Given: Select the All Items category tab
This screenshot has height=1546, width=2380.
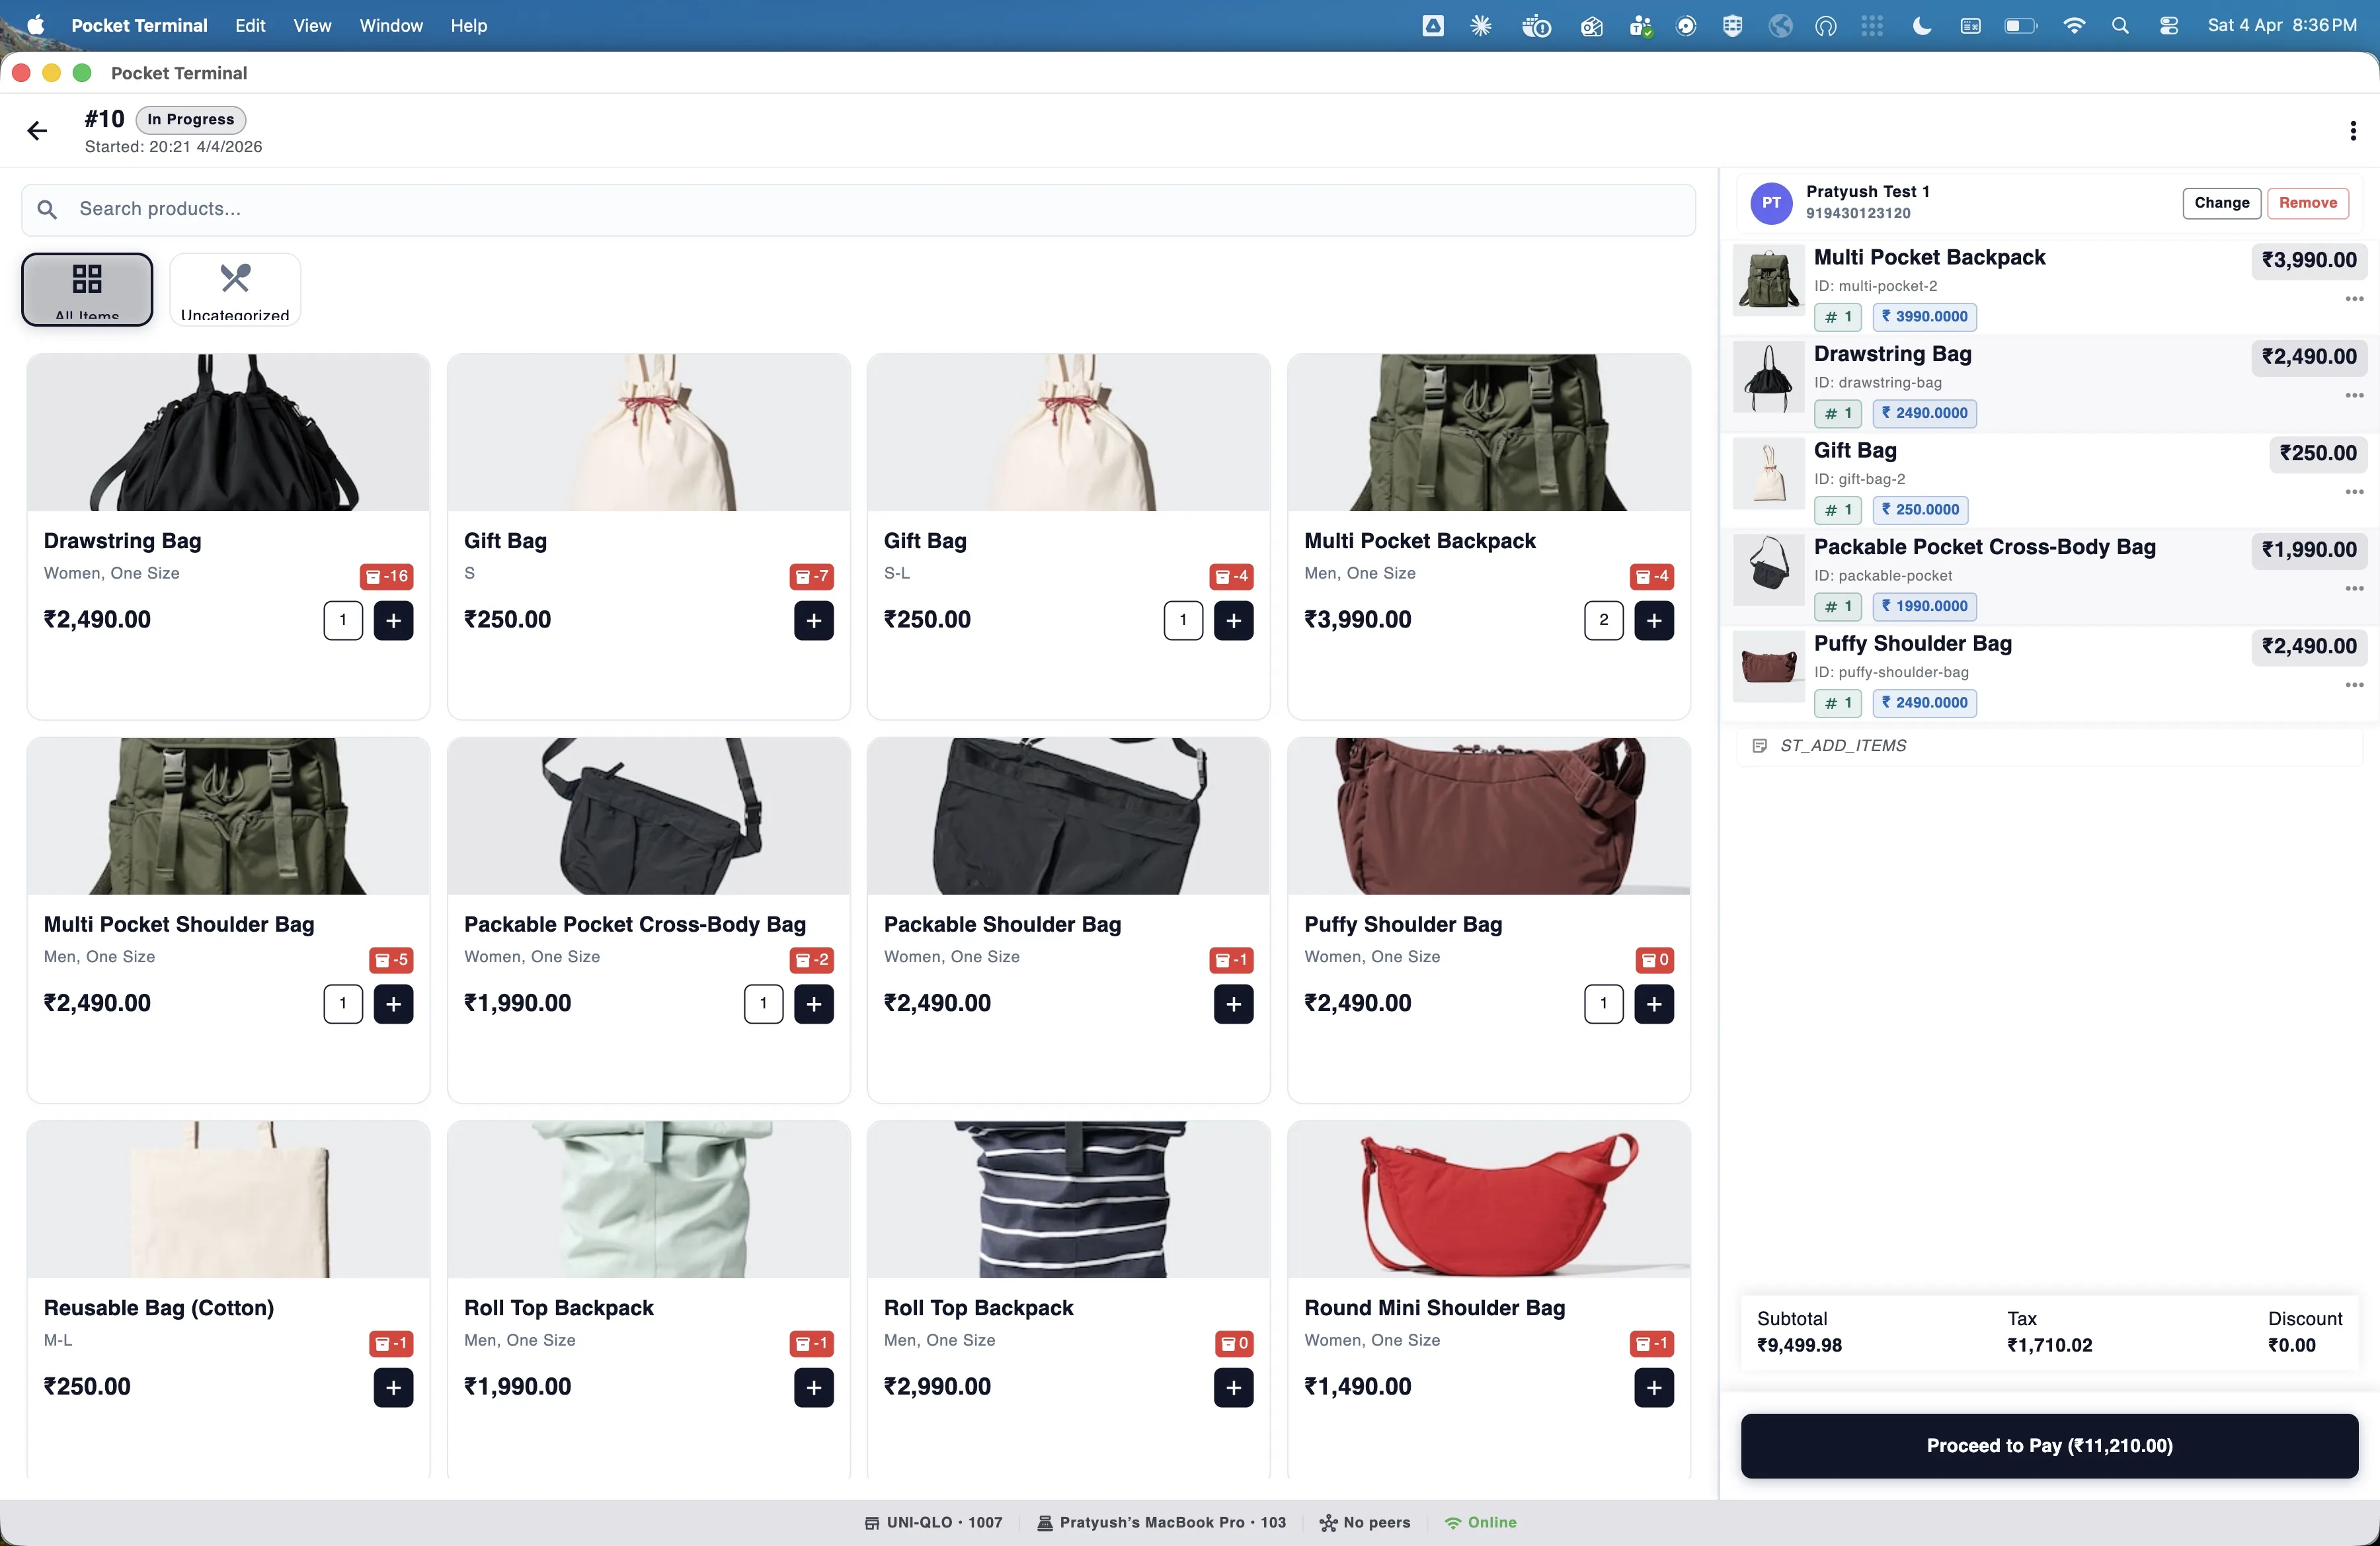Looking at the screenshot, I should pyautogui.click(x=87, y=289).
